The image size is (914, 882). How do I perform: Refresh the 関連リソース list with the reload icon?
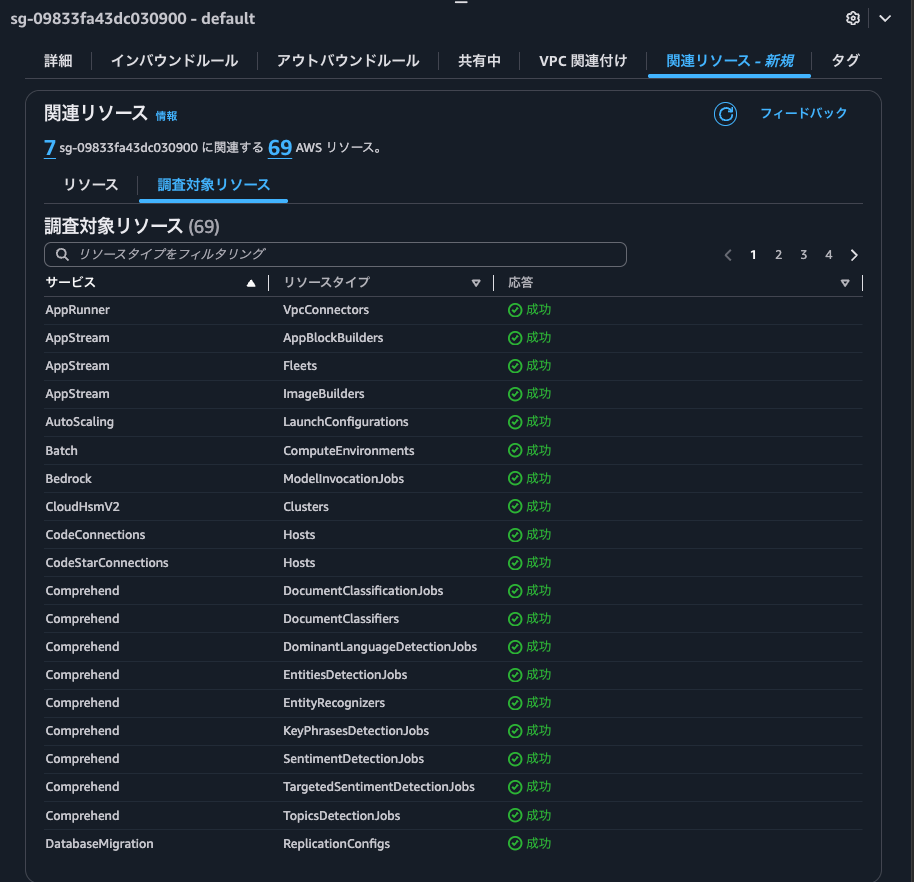(724, 114)
